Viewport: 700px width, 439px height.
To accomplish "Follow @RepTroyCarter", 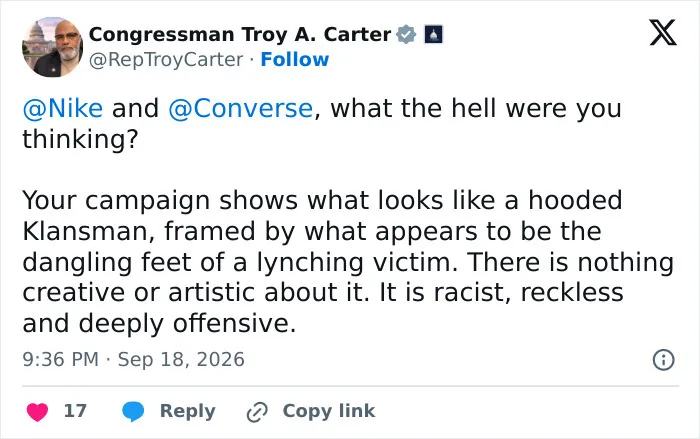I will [295, 59].
